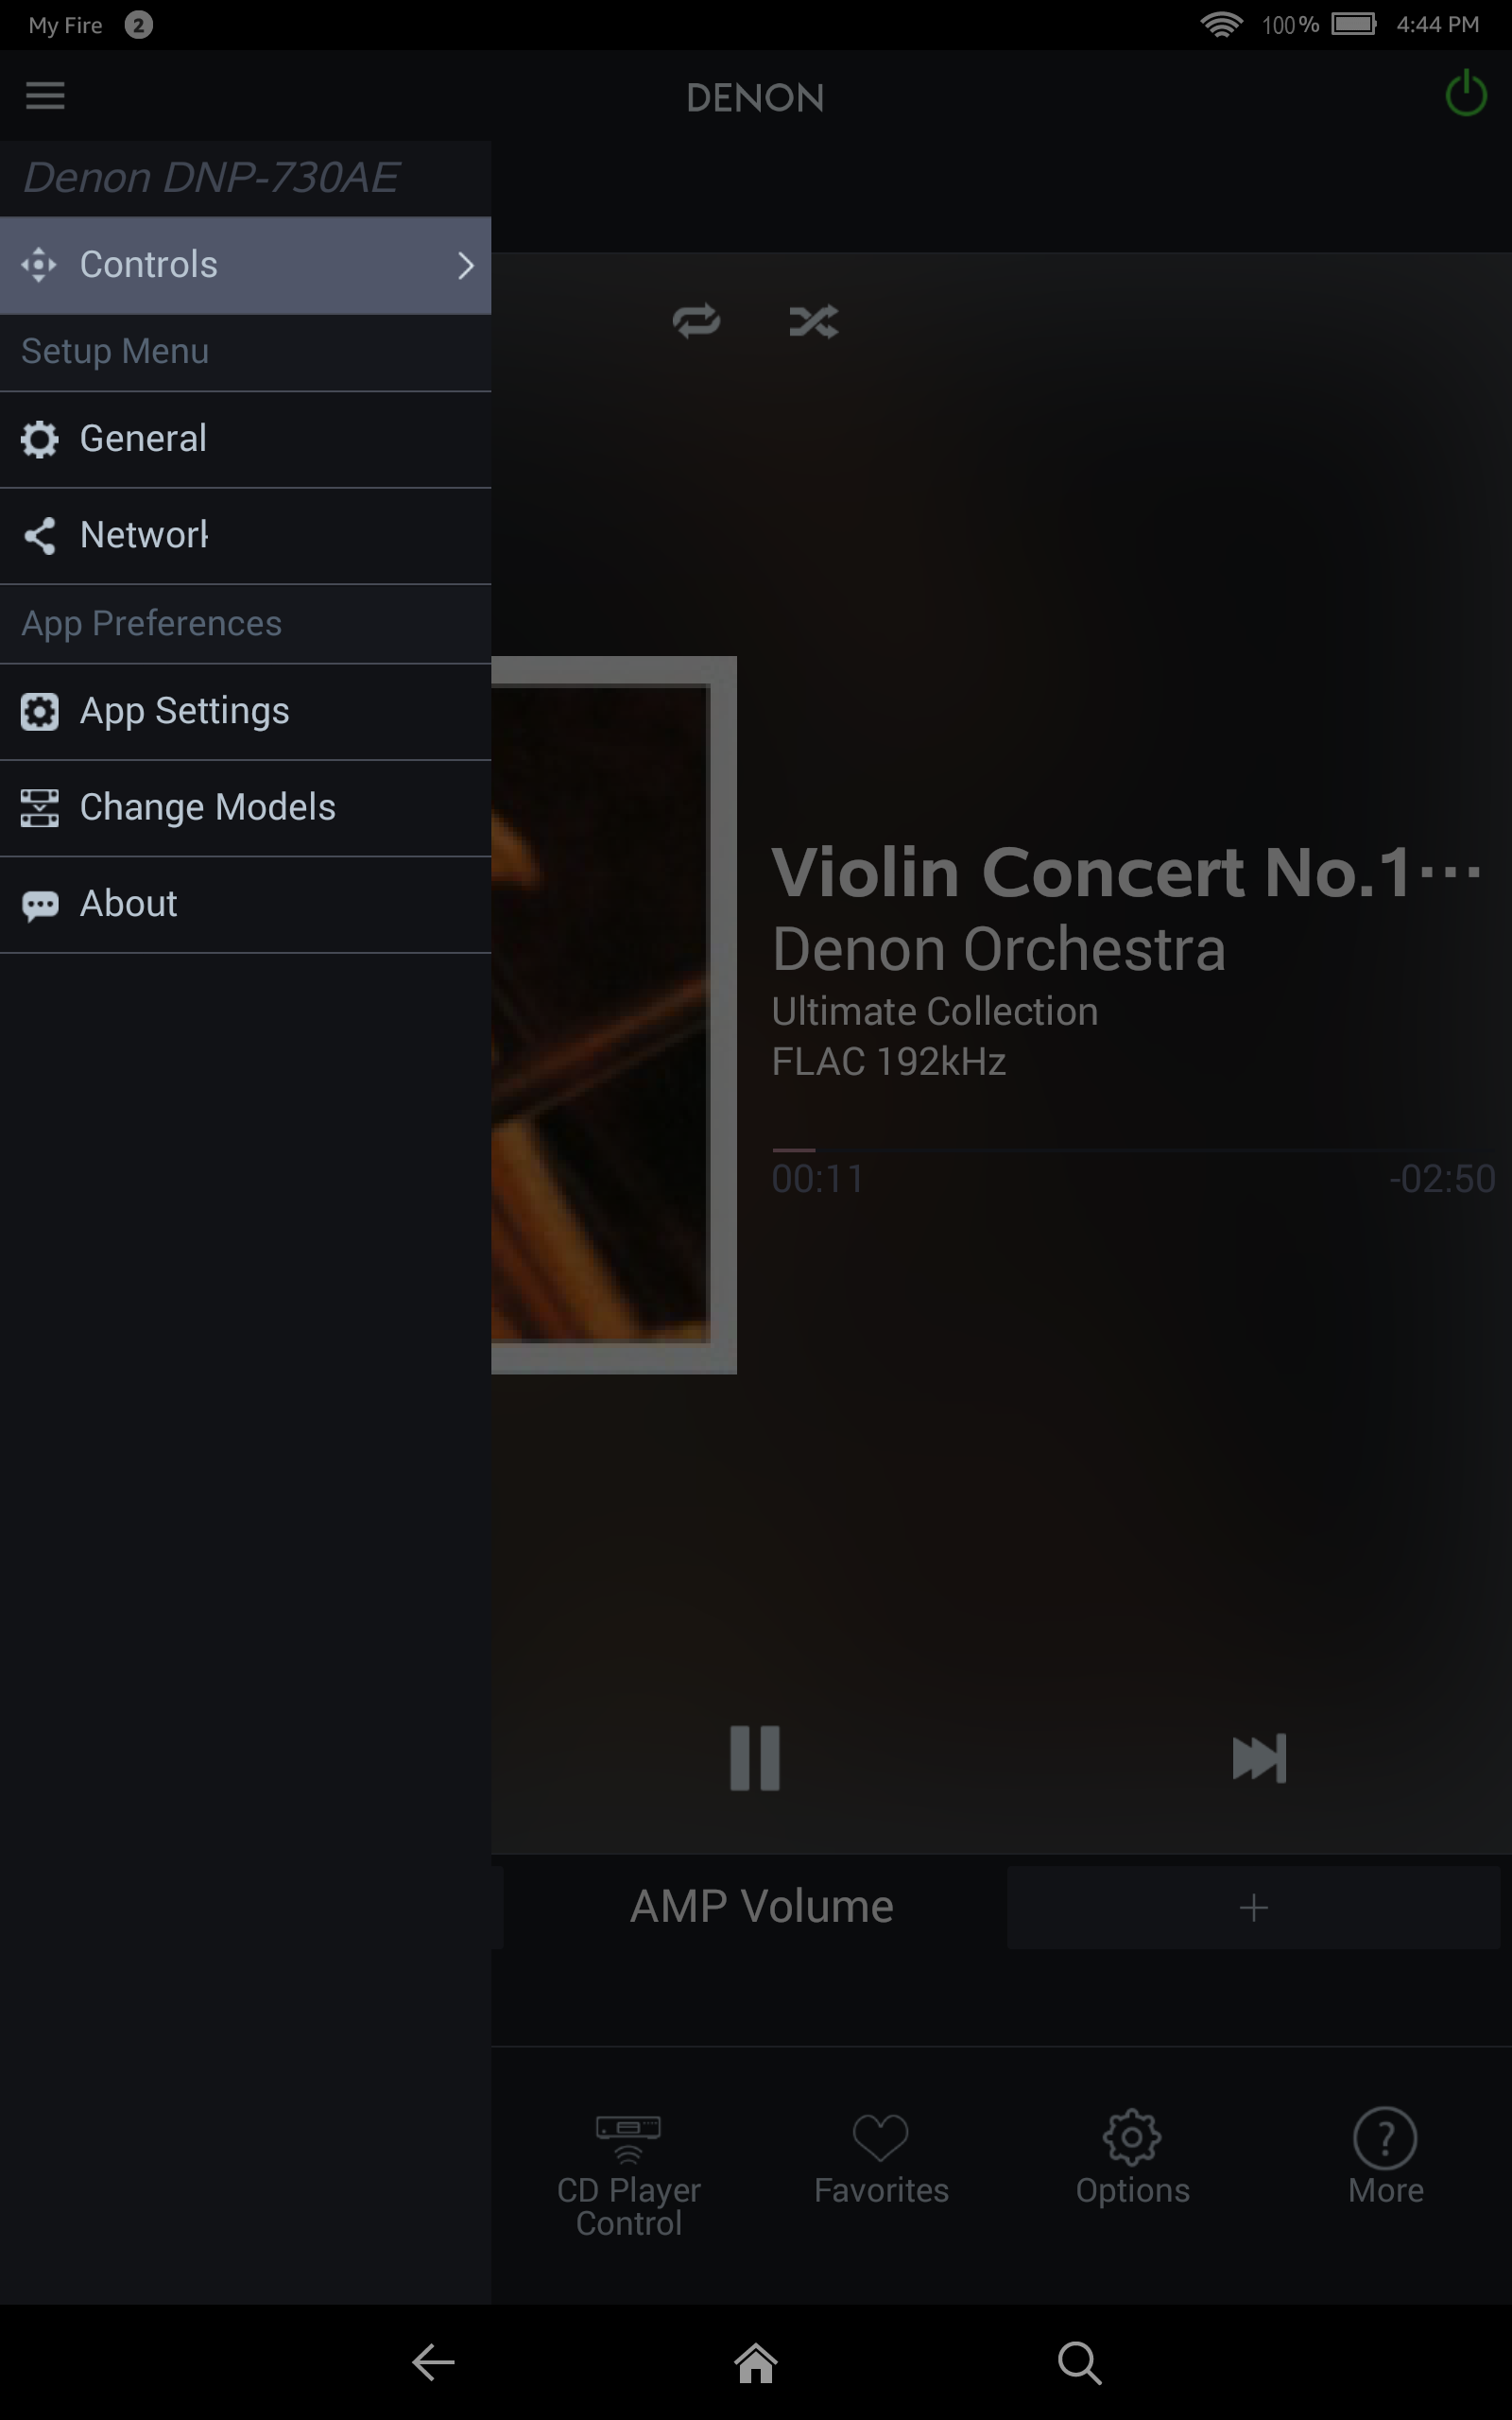
Task: Increase AMP Volume with the plus control
Action: 1253,1906
